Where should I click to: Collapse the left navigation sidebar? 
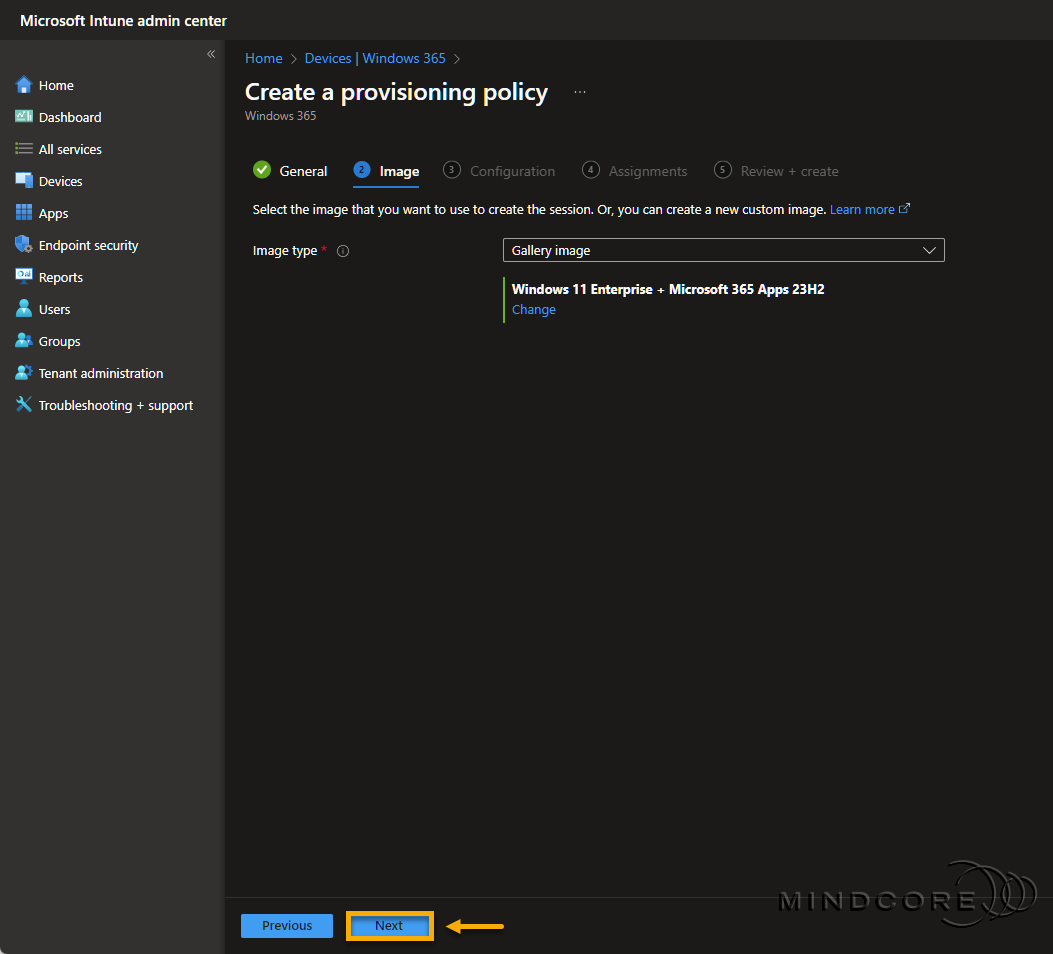211,54
